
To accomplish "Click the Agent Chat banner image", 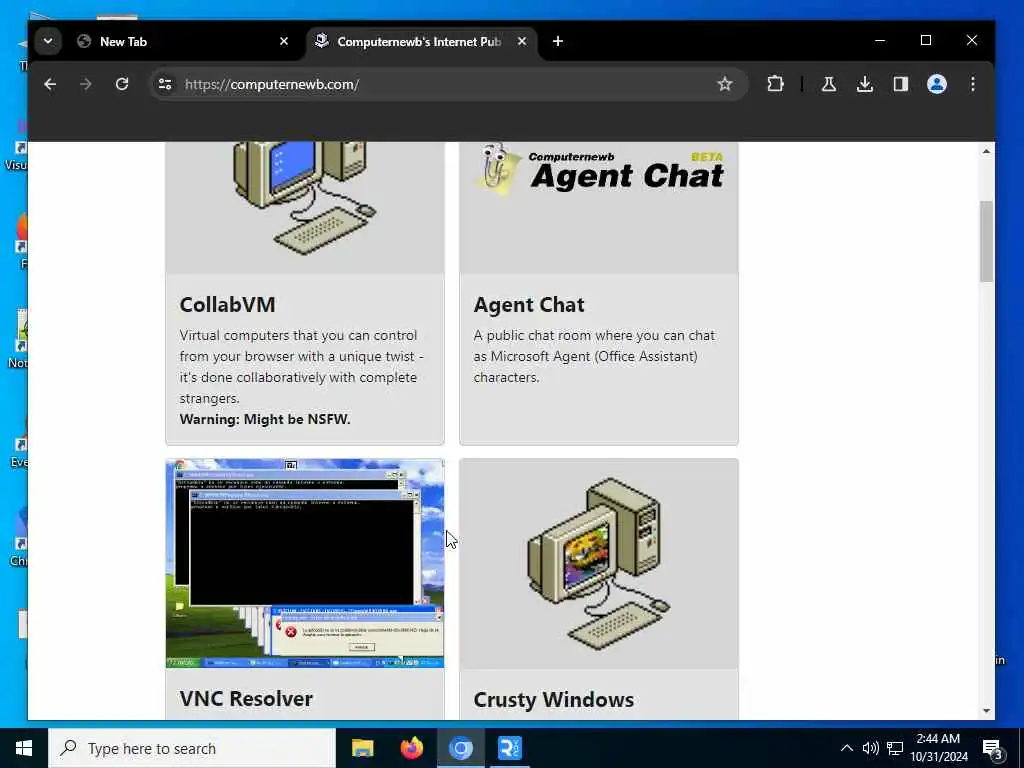I will click(x=599, y=208).
